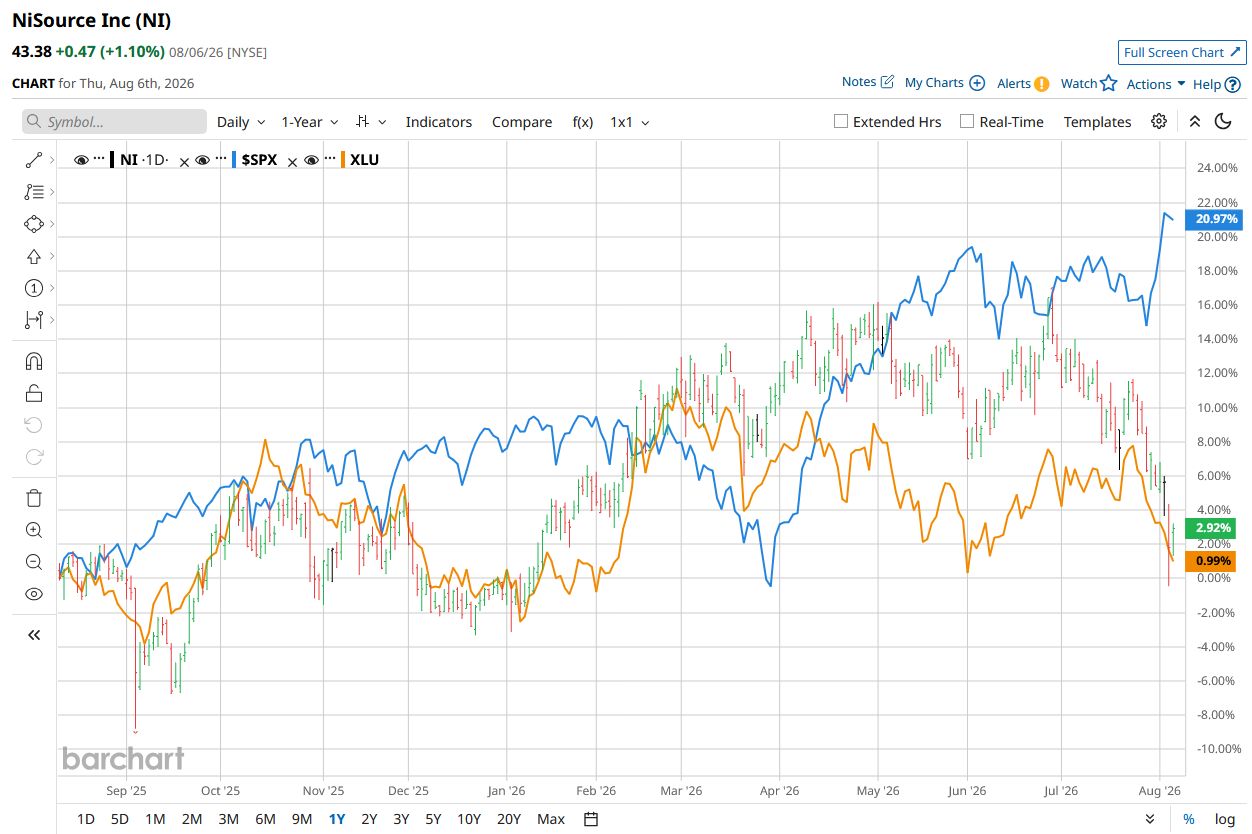Open the Daily frequency dropdown
This screenshot has height=834, width=1252.
pyautogui.click(x=241, y=122)
